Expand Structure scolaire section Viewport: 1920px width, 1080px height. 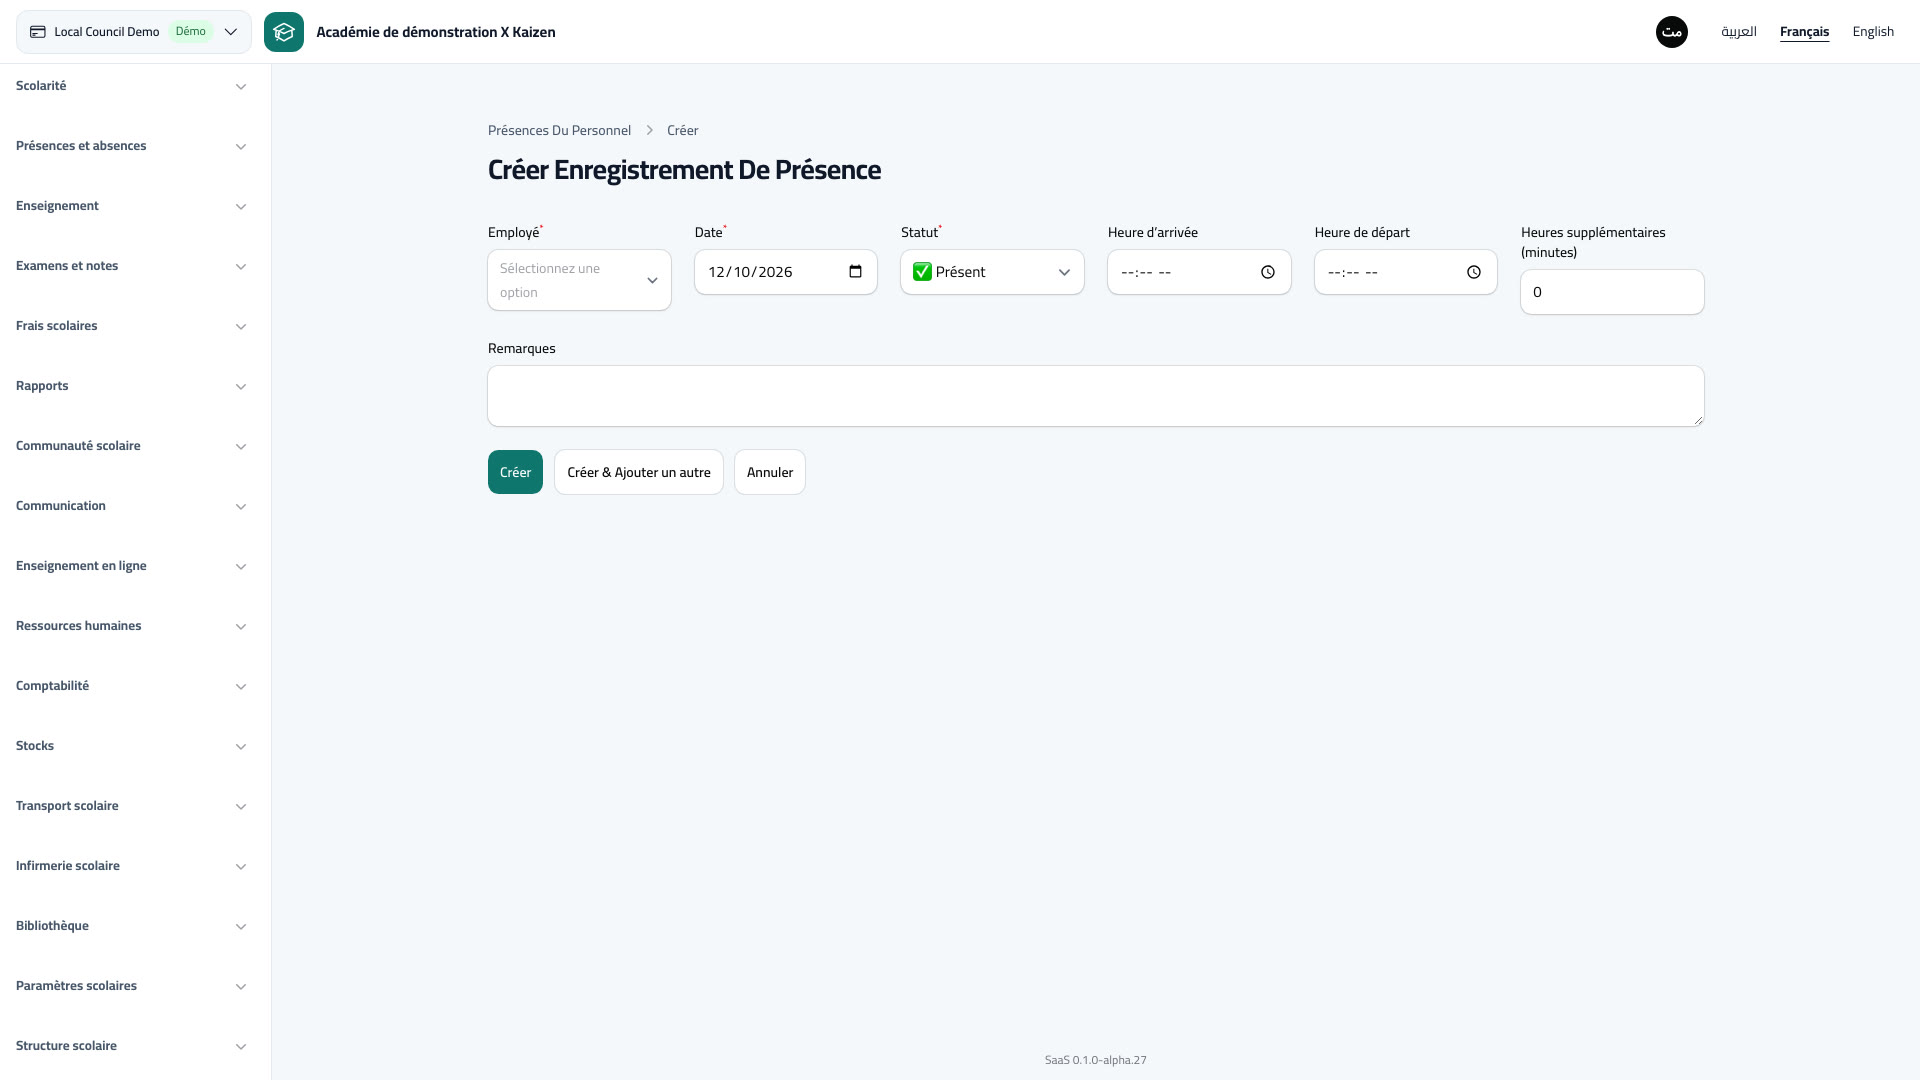[131, 1046]
